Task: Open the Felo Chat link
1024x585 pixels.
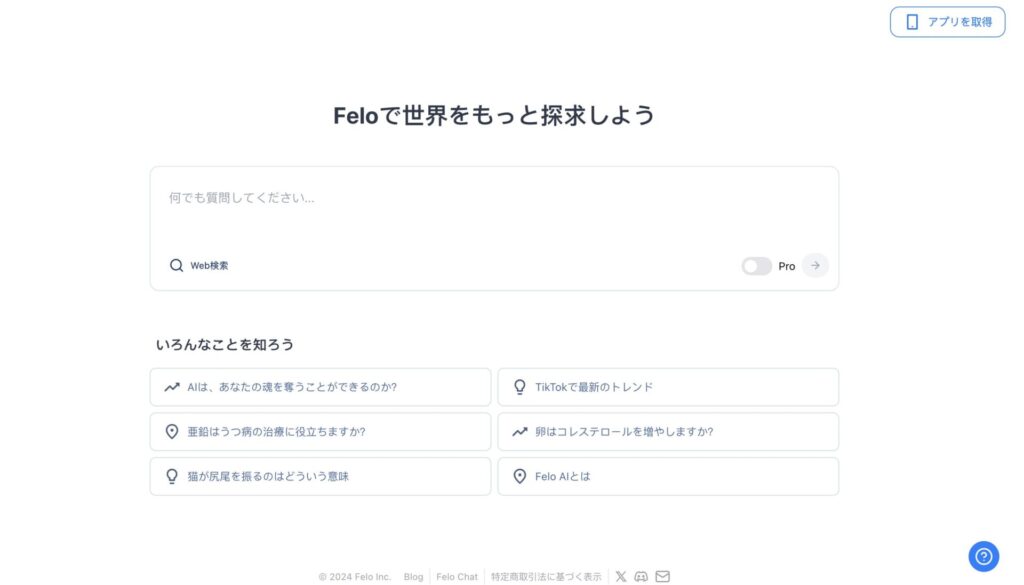Action: click(x=457, y=576)
